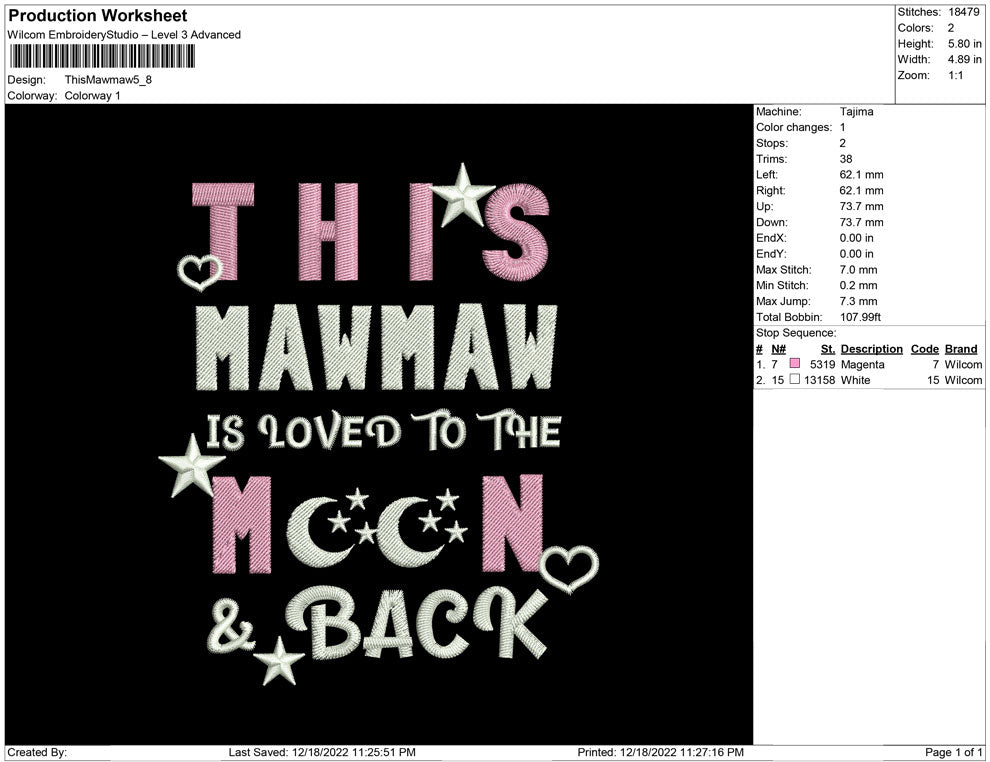The width and height of the screenshot is (990, 762).
Task: Click the Description column header
Action: click(x=871, y=349)
